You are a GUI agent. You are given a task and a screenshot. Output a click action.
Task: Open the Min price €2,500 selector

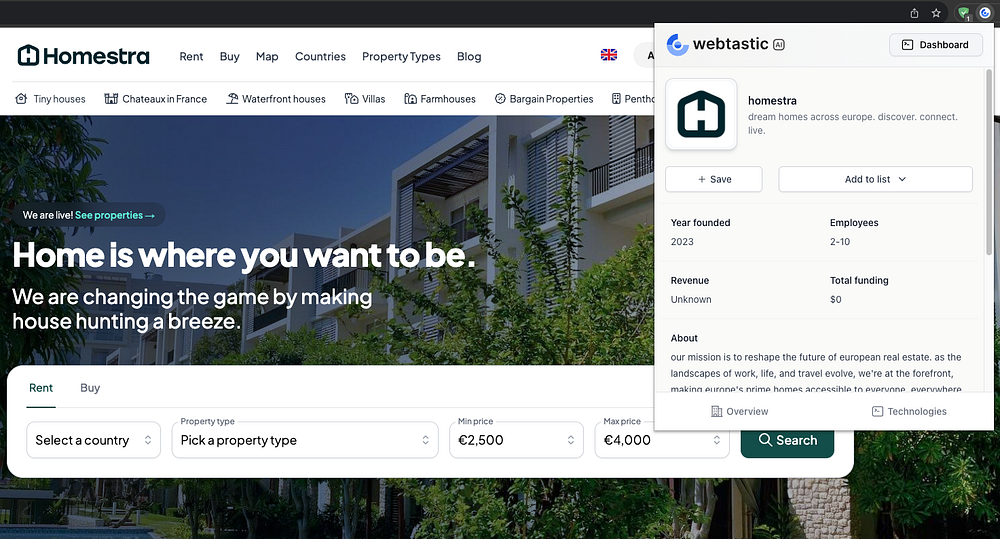point(516,440)
